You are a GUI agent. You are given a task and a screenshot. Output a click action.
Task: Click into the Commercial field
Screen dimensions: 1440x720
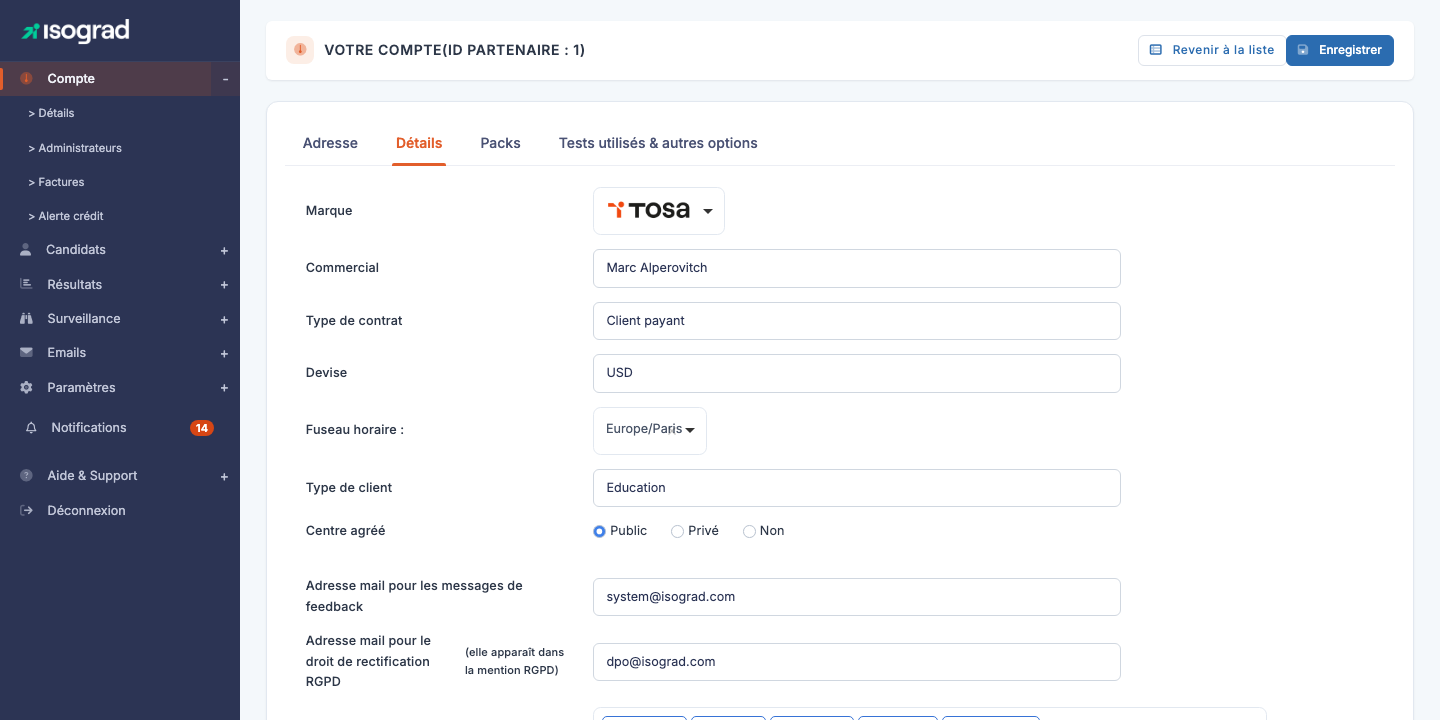point(857,268)
